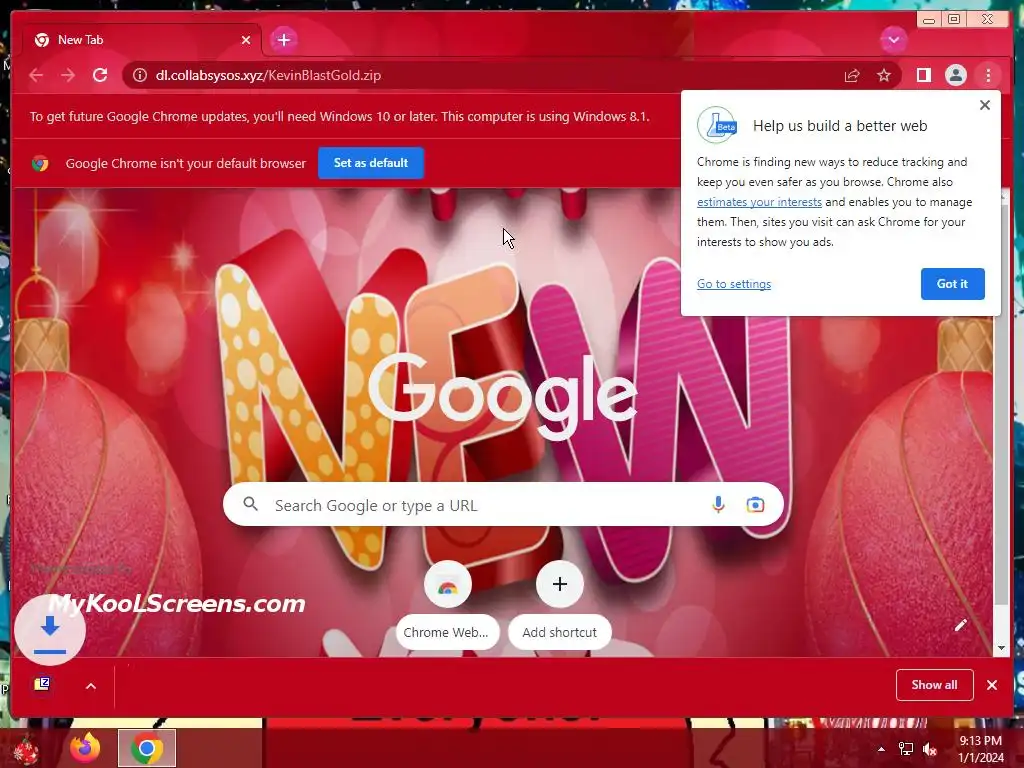This screenshot has width=1024, height=768.
Task: Start voice search with the microphone icon
Action: point(718,505)
